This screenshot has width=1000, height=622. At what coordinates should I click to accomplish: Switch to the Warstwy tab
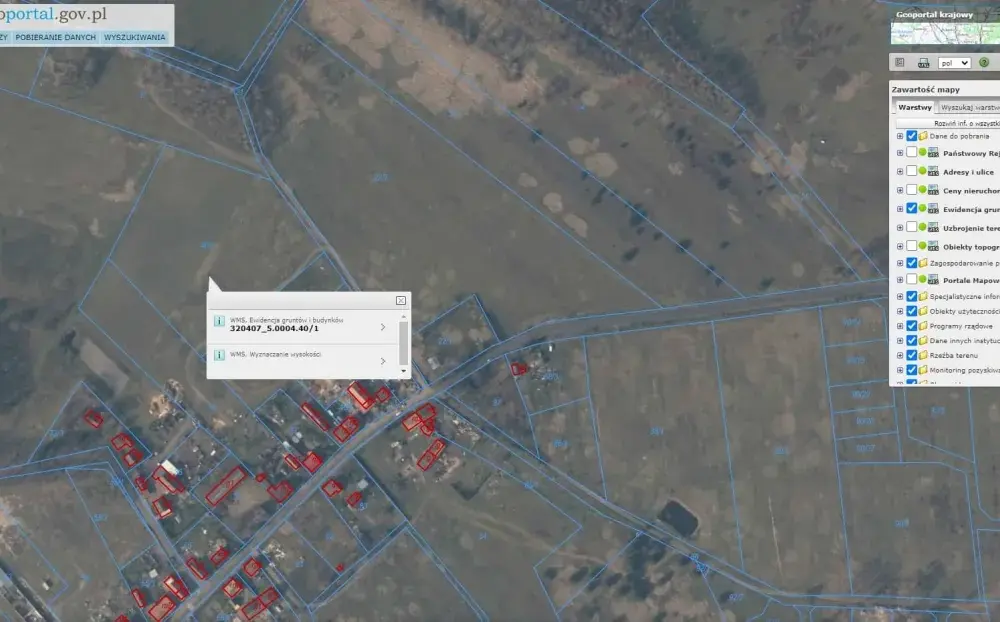coord(915,107)
